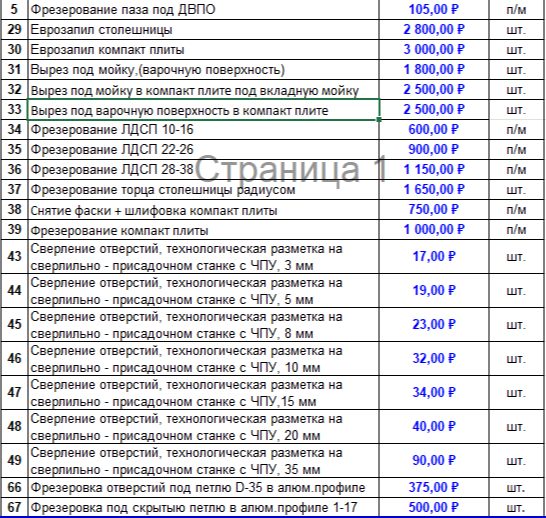Image resolution: width=546 pixels, height=518 pixels.
Task: Click price 90,00 ₽
Action: (434, 461)
